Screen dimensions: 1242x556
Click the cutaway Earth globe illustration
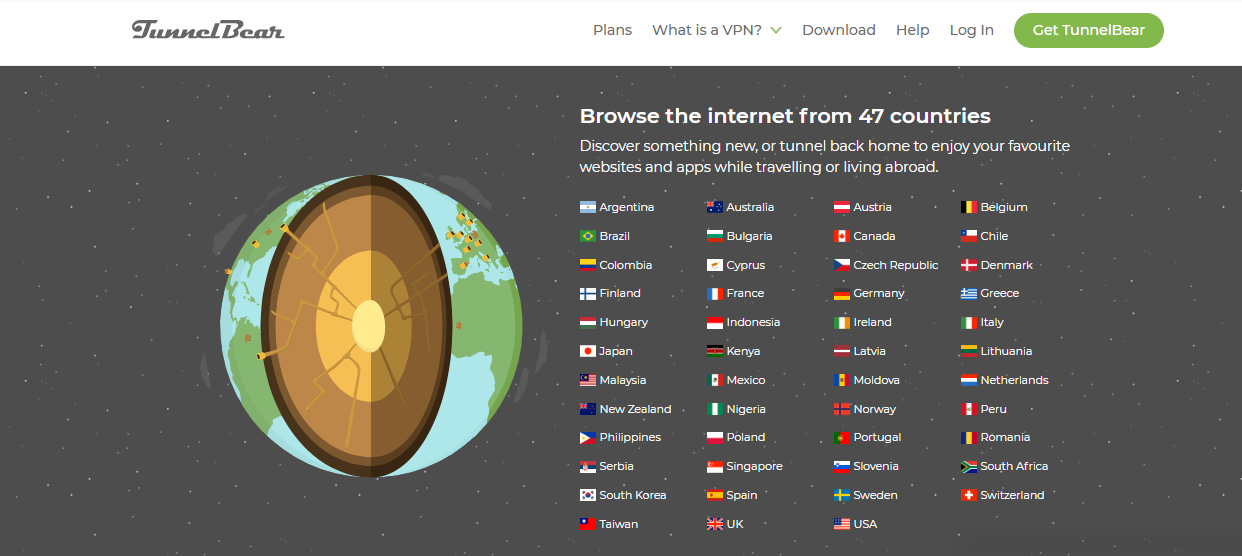pyautogui.click(x=371, y=326)
